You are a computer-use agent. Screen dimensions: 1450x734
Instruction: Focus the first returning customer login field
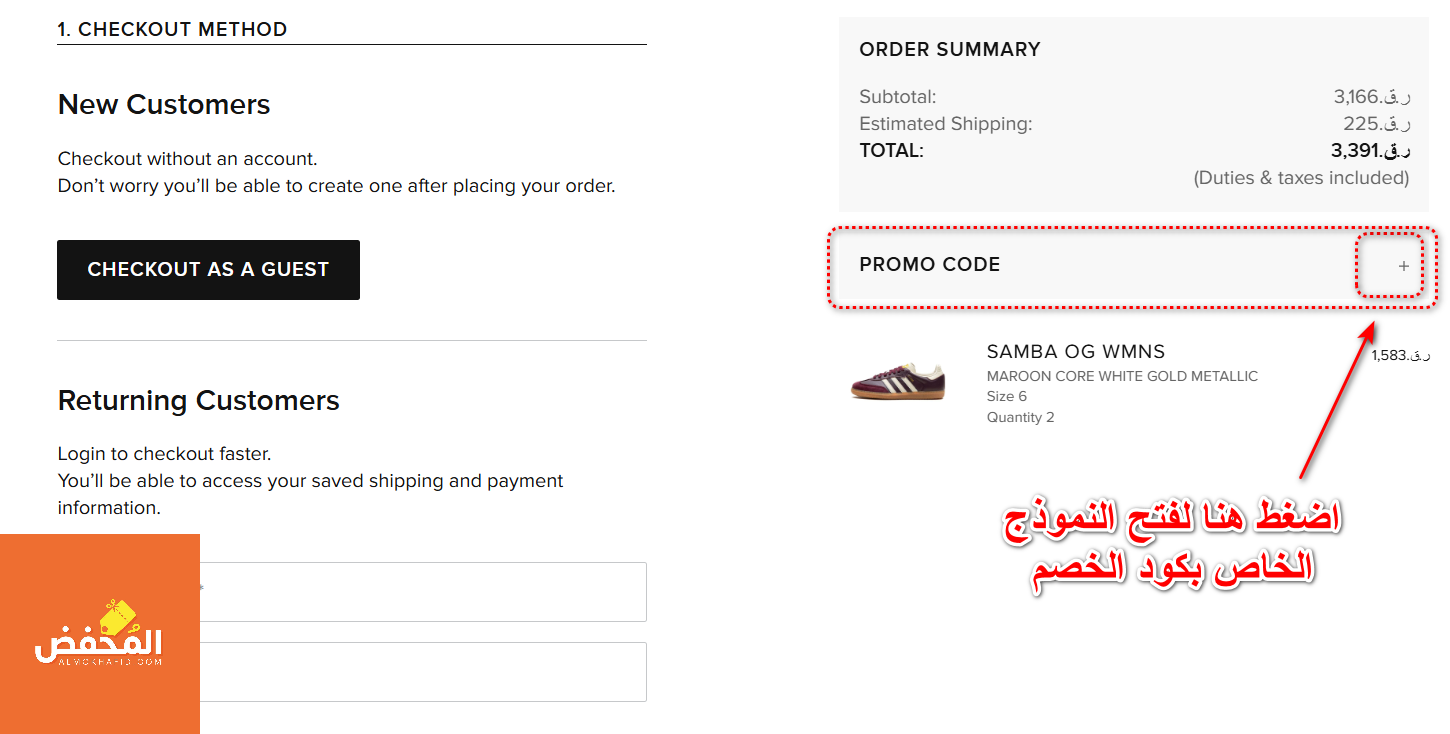pos(423,592)
